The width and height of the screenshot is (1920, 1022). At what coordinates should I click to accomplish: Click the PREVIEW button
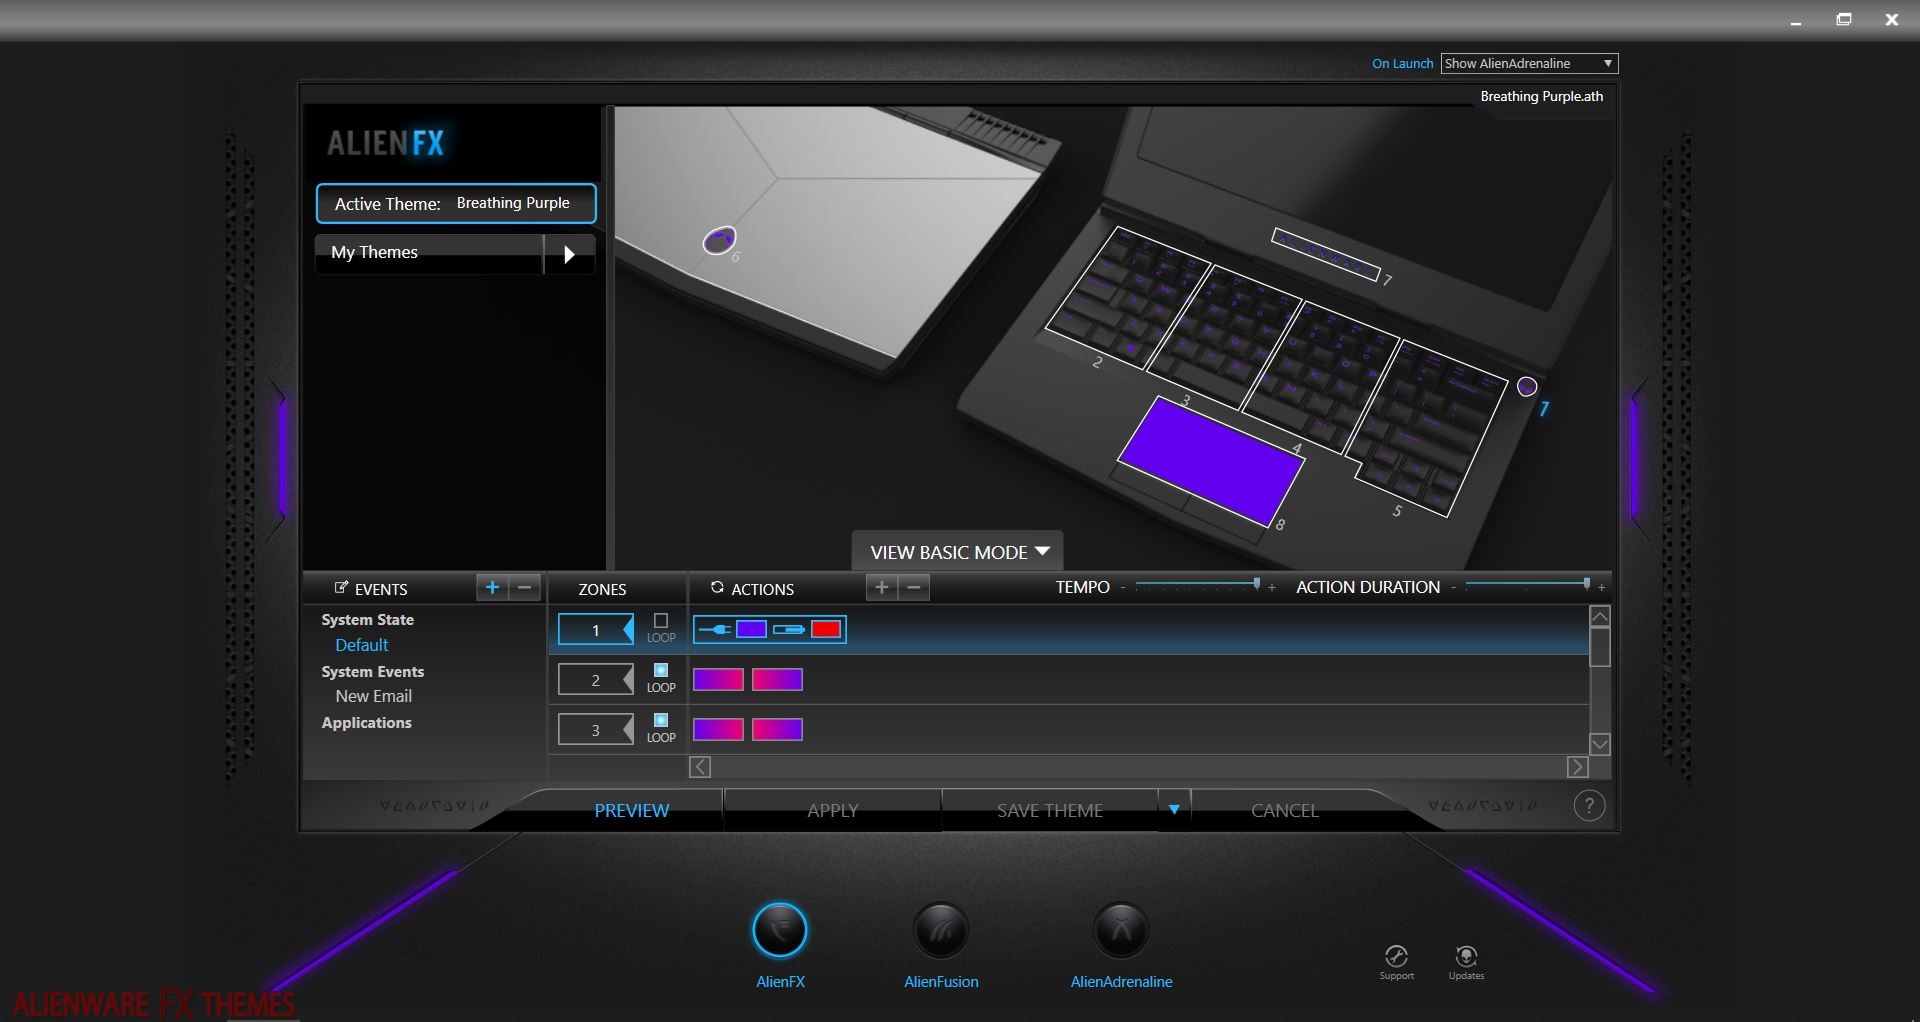click(632, 810)
